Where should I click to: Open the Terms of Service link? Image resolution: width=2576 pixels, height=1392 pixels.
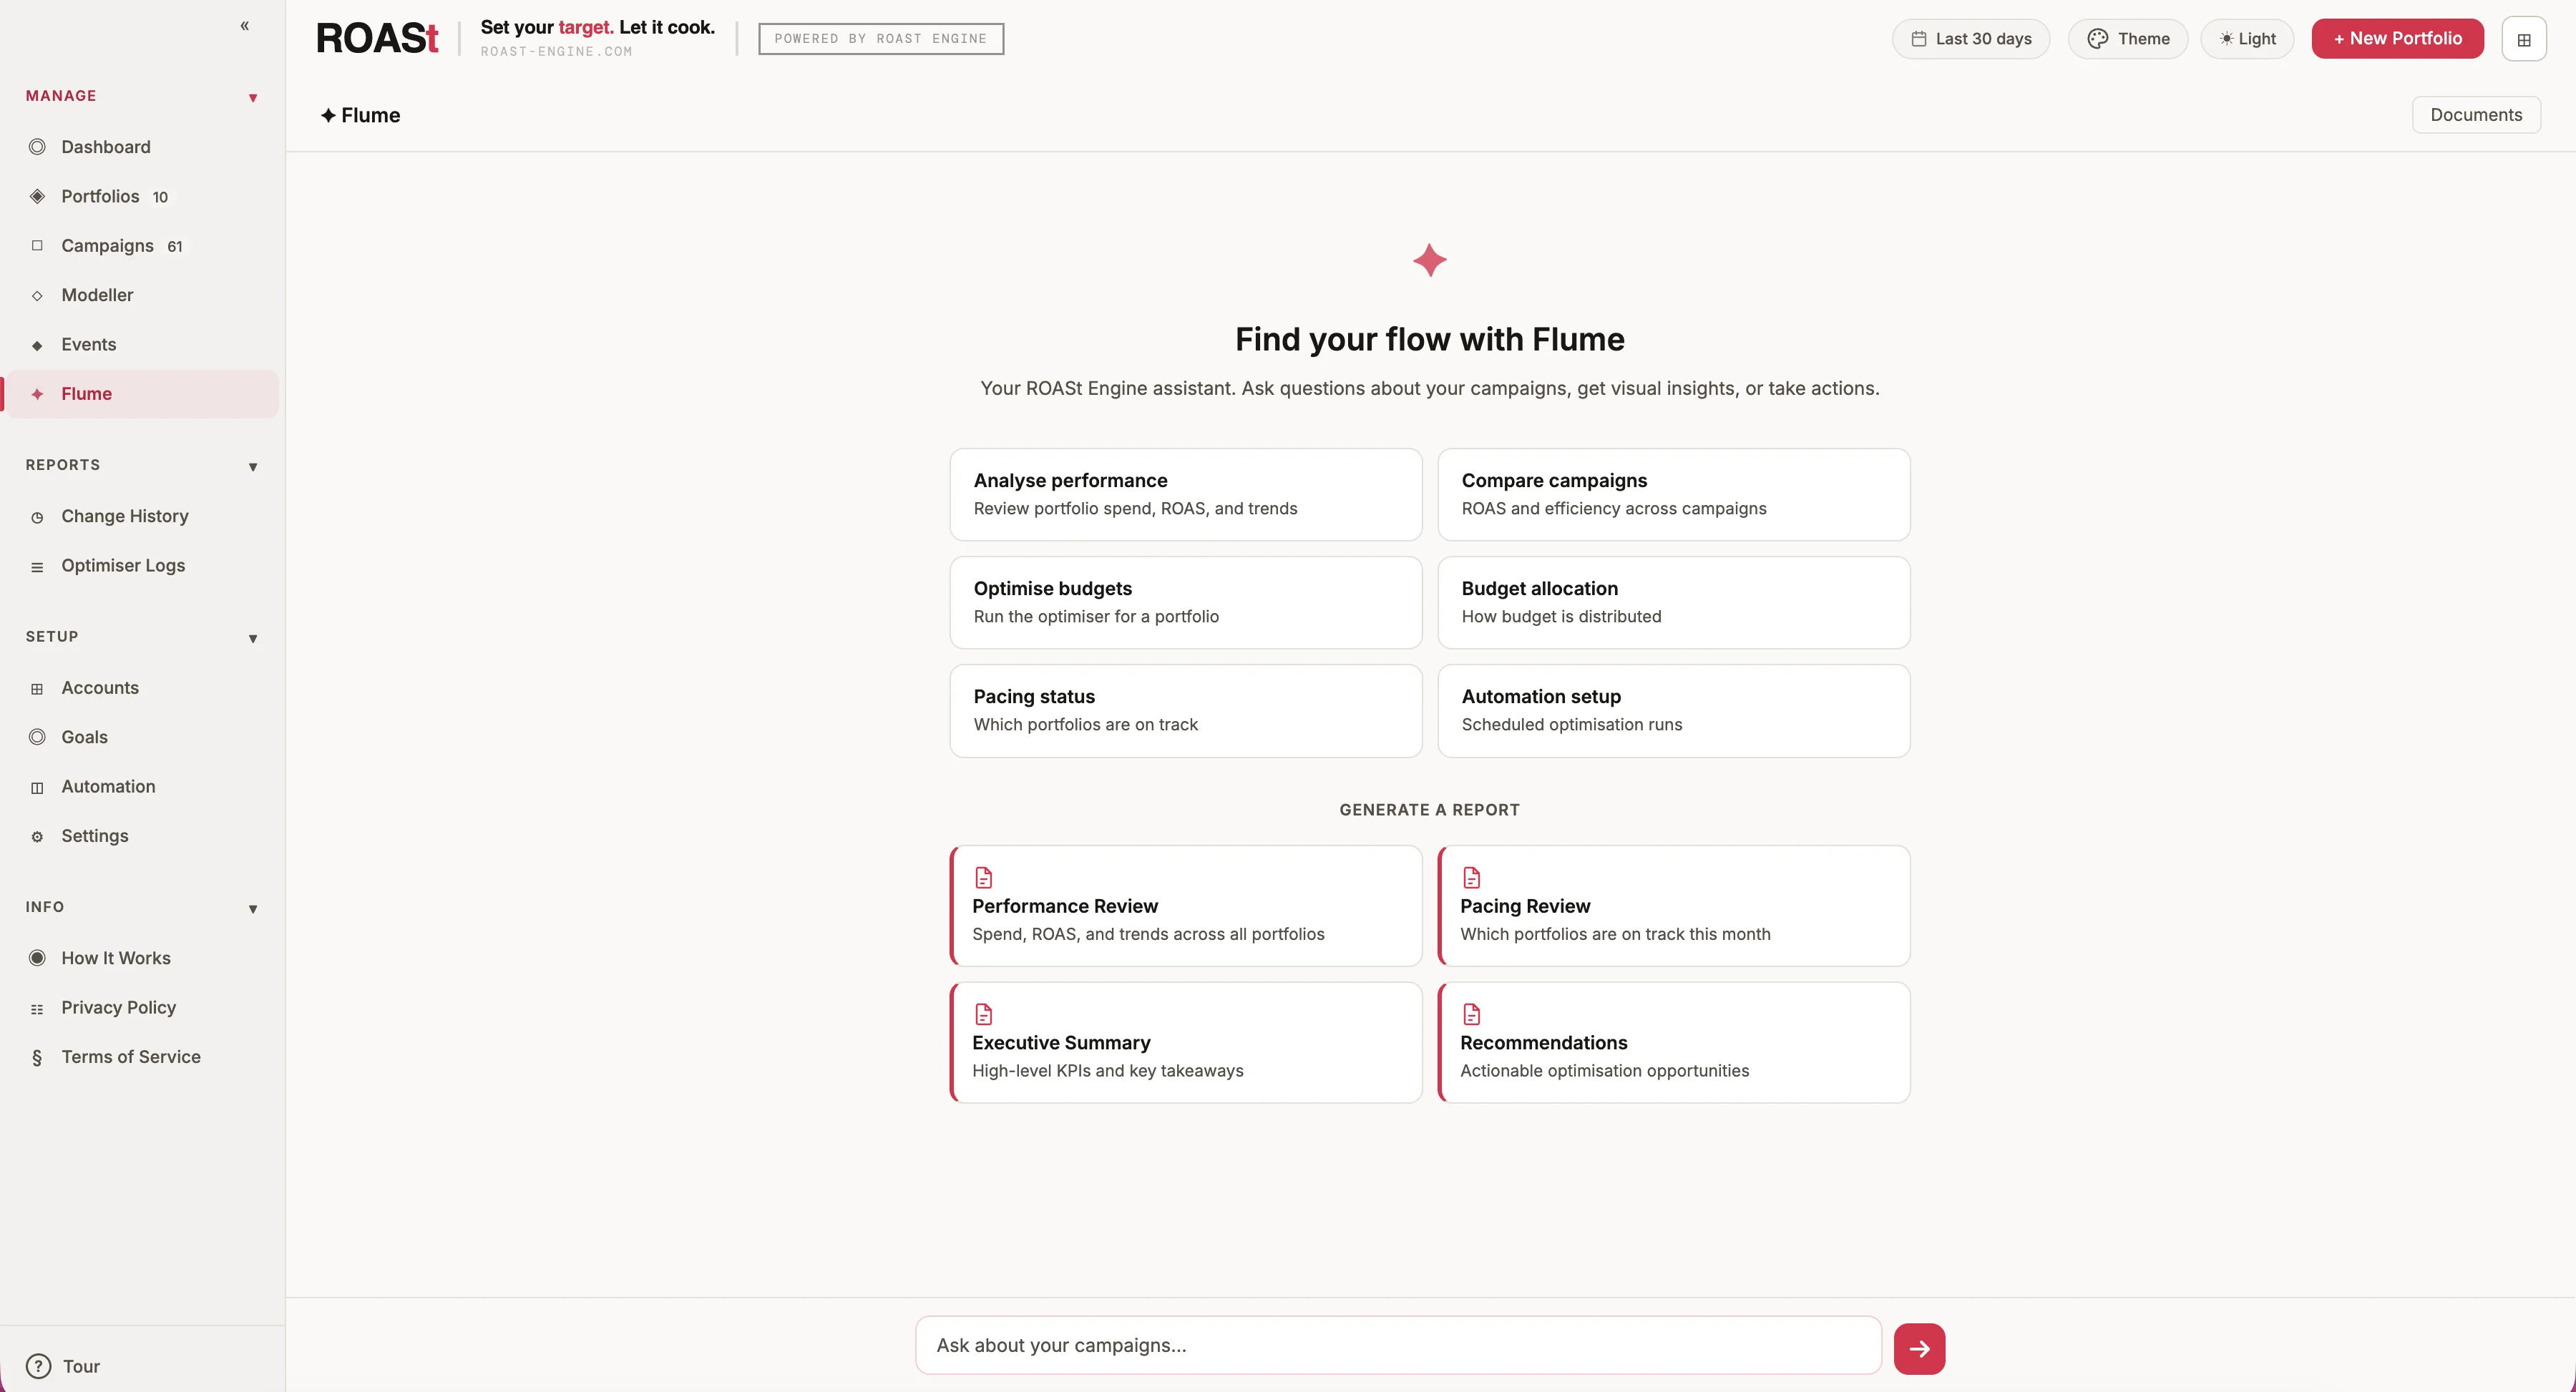[131, 1056]
